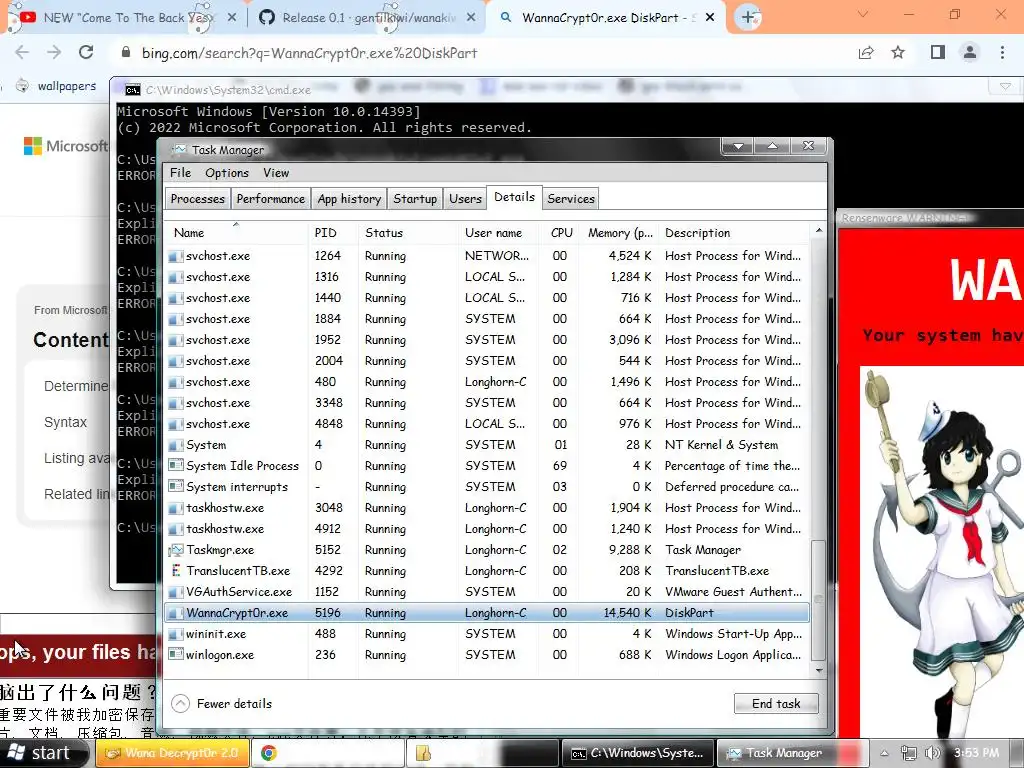The image size is (1024, 768).
Task: Sort by CPU column header
Action: click(561, 232)
